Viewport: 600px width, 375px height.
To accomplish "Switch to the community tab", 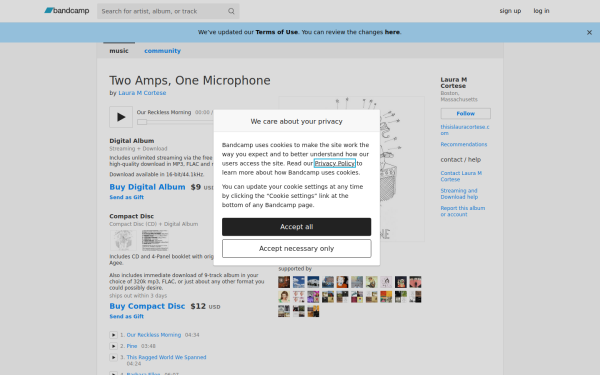I will (x=162, y=51).
